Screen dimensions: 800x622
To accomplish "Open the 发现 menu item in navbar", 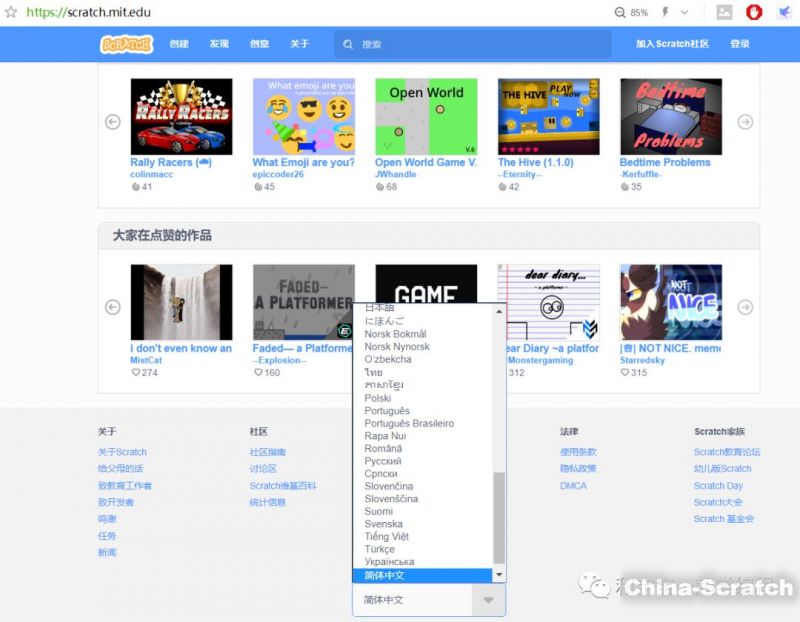I will (219, 44).
